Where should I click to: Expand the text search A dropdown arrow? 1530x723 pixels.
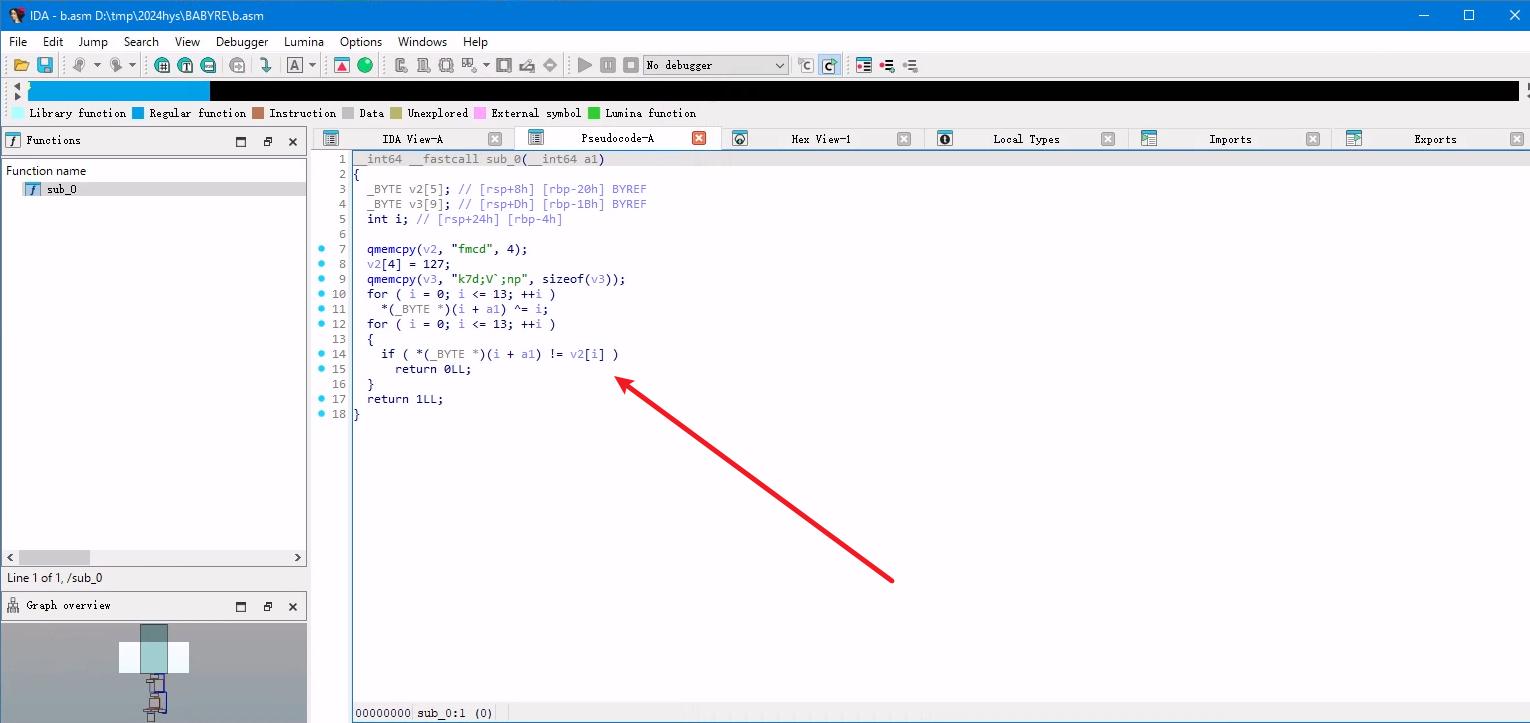[x=312, y=65]
